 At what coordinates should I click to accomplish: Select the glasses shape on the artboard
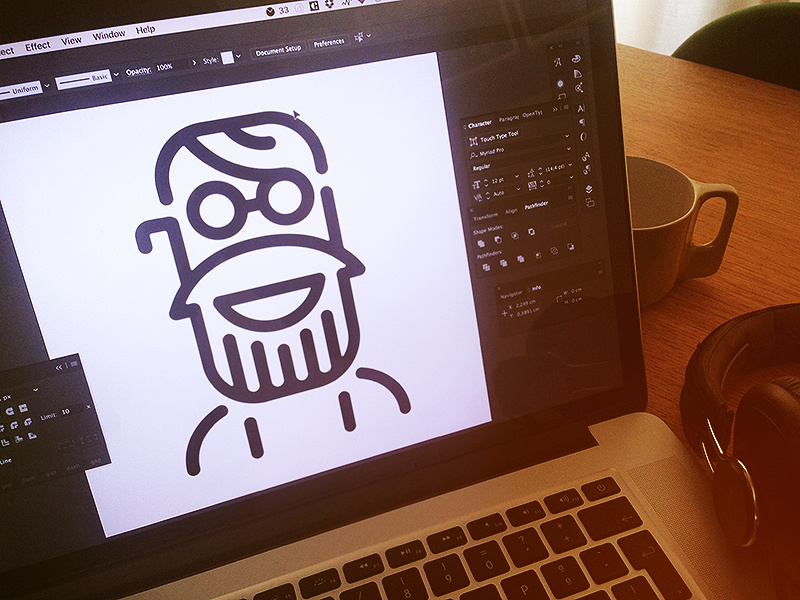click(251, 203)
